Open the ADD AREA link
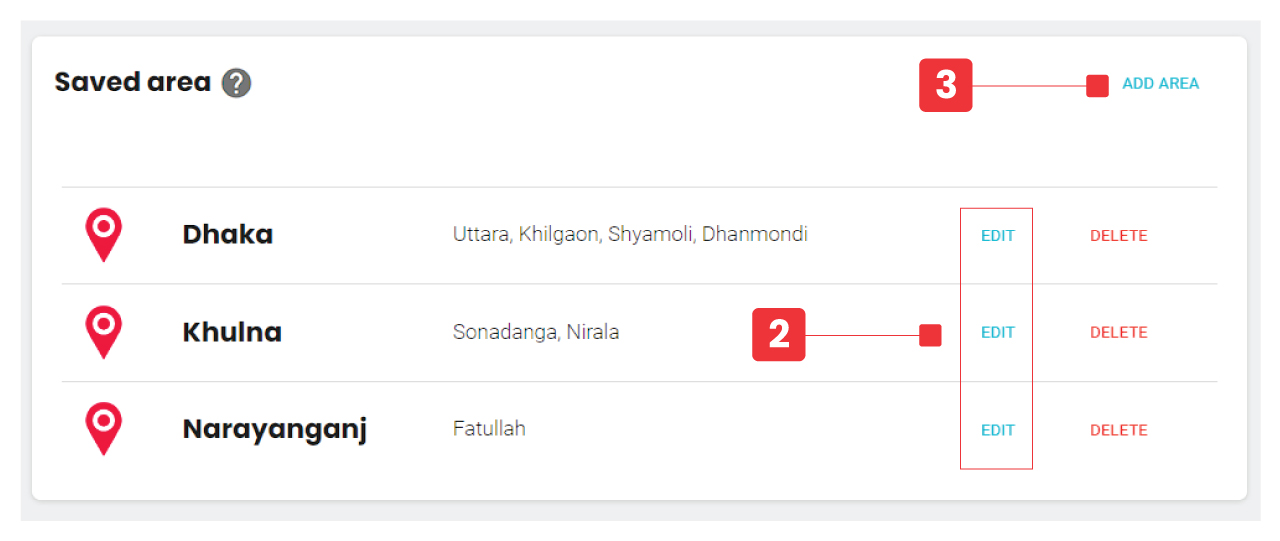 pos(1160,84)
